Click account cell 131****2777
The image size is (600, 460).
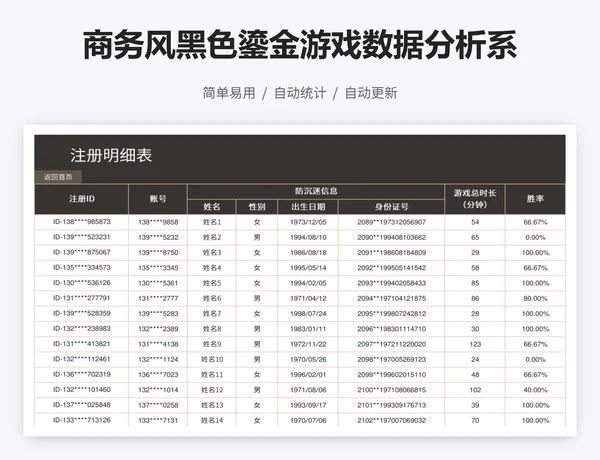click(158, 299)
